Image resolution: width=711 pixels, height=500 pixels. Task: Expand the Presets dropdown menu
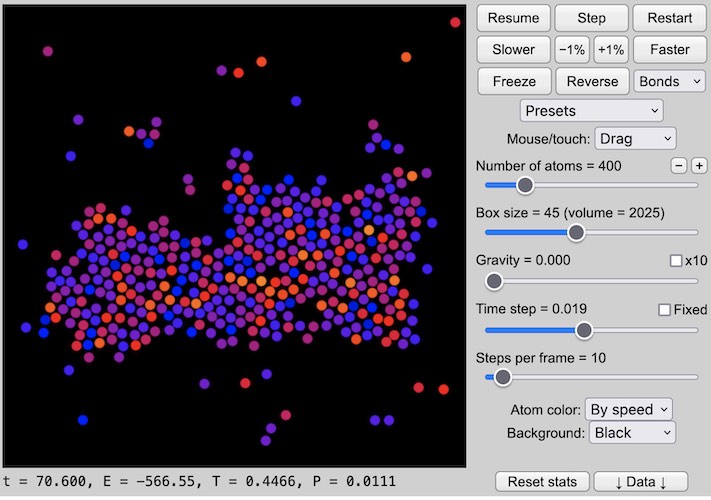(x=591, y=110)
